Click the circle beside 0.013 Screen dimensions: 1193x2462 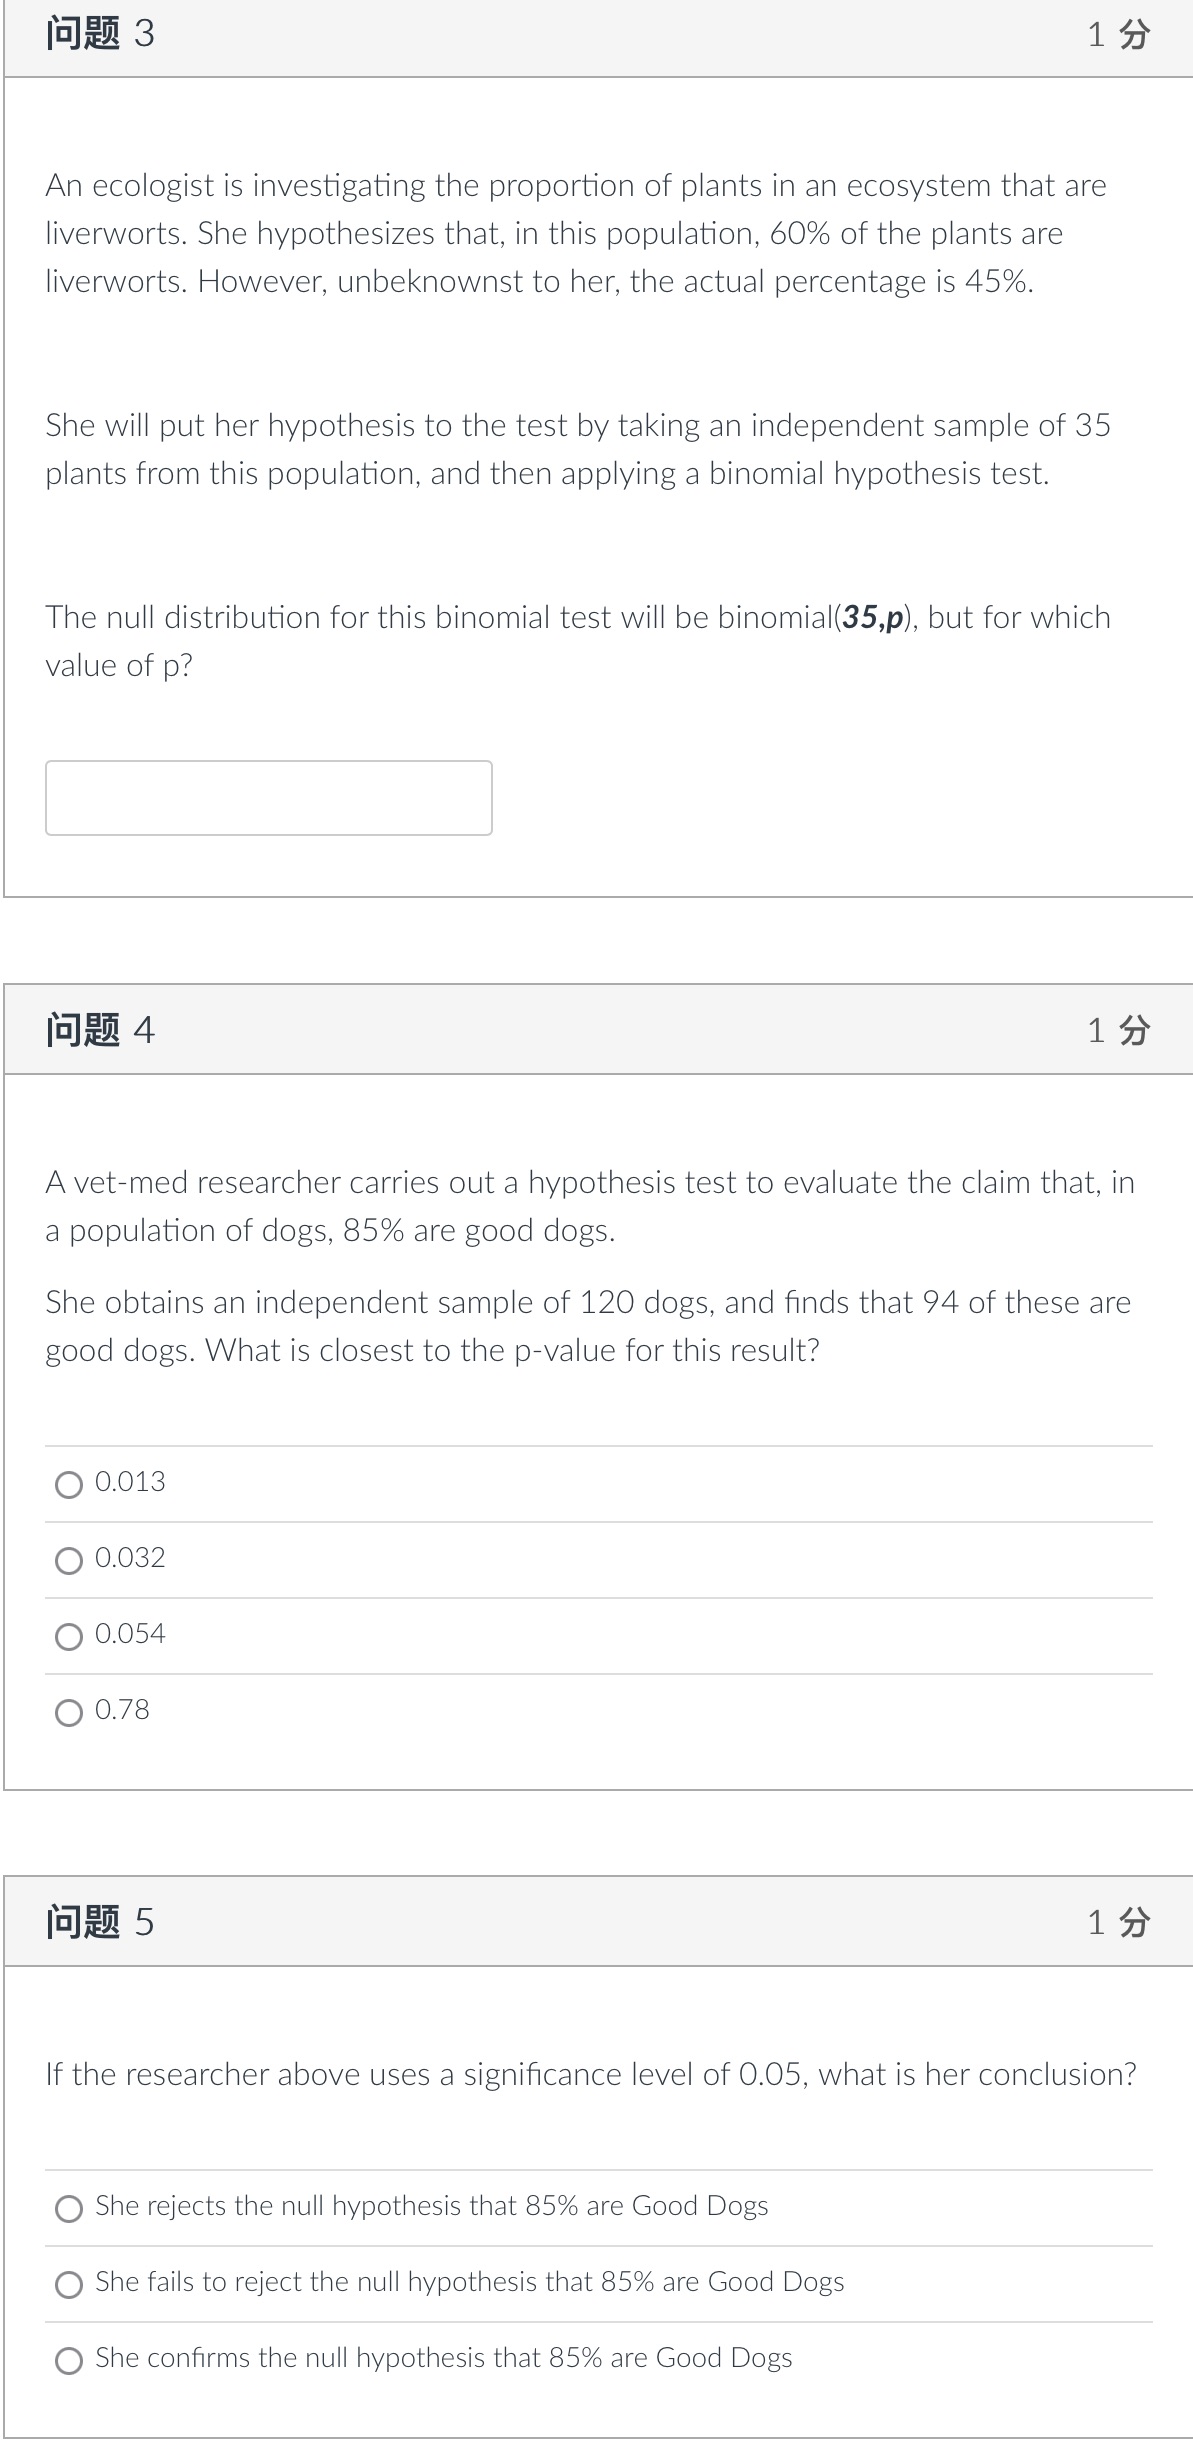click(68, 1484)
